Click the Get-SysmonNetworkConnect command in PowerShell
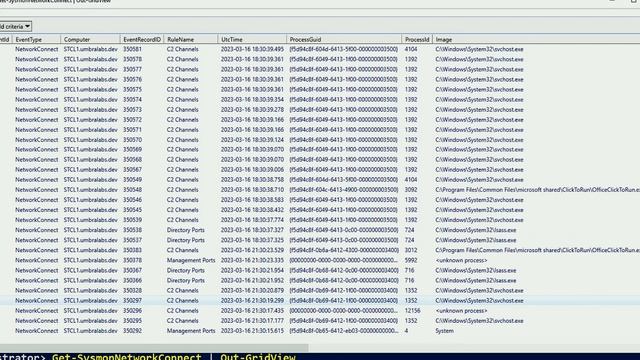Screen dimensions: 640x360 click(x=126, y=357)
